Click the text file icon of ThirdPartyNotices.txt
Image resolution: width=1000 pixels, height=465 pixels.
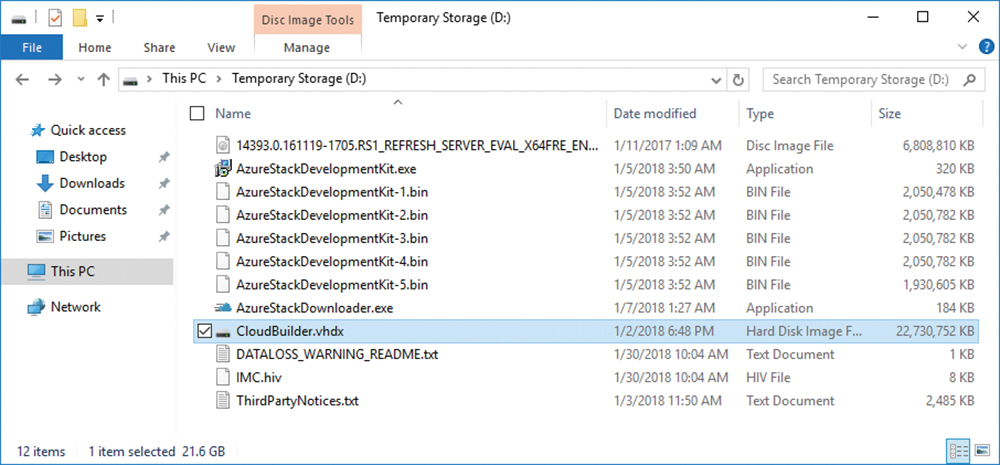point(222,401)
